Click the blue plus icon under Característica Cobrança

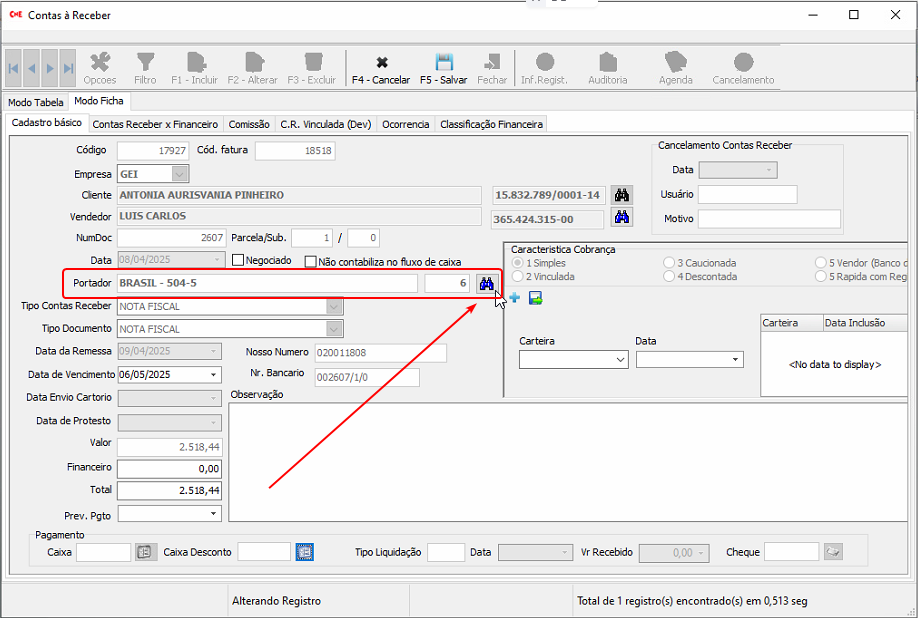514,298
